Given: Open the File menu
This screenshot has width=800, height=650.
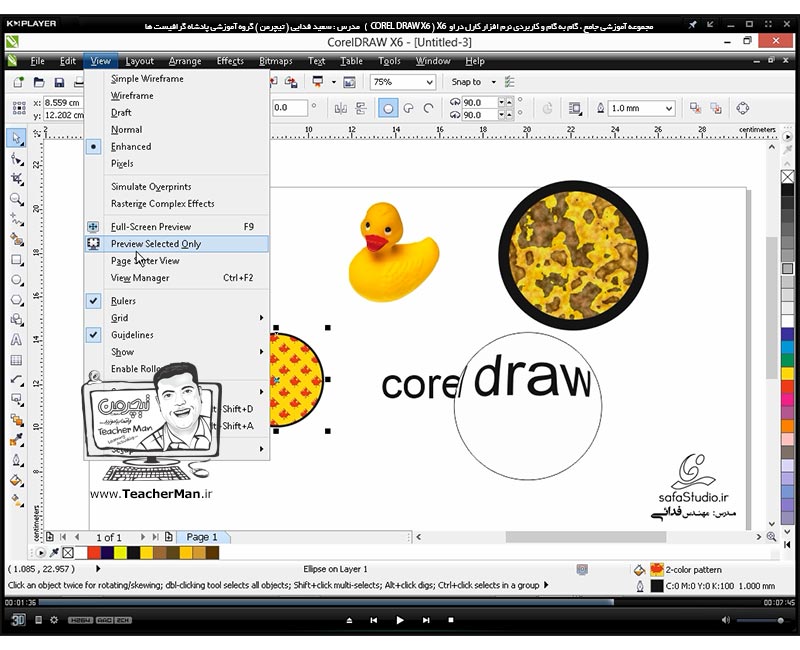Looking at the screenshot, I should [37, 61].
